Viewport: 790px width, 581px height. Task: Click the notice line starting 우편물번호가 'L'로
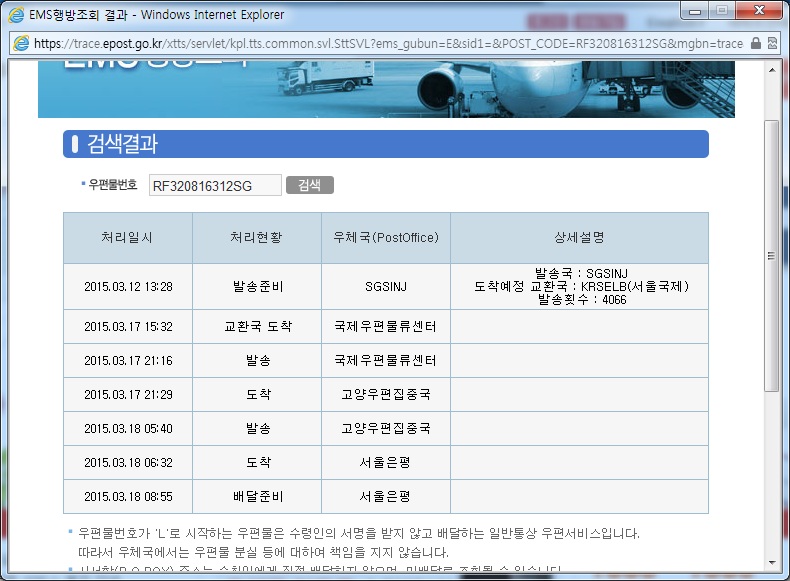(x=359, y=533)
